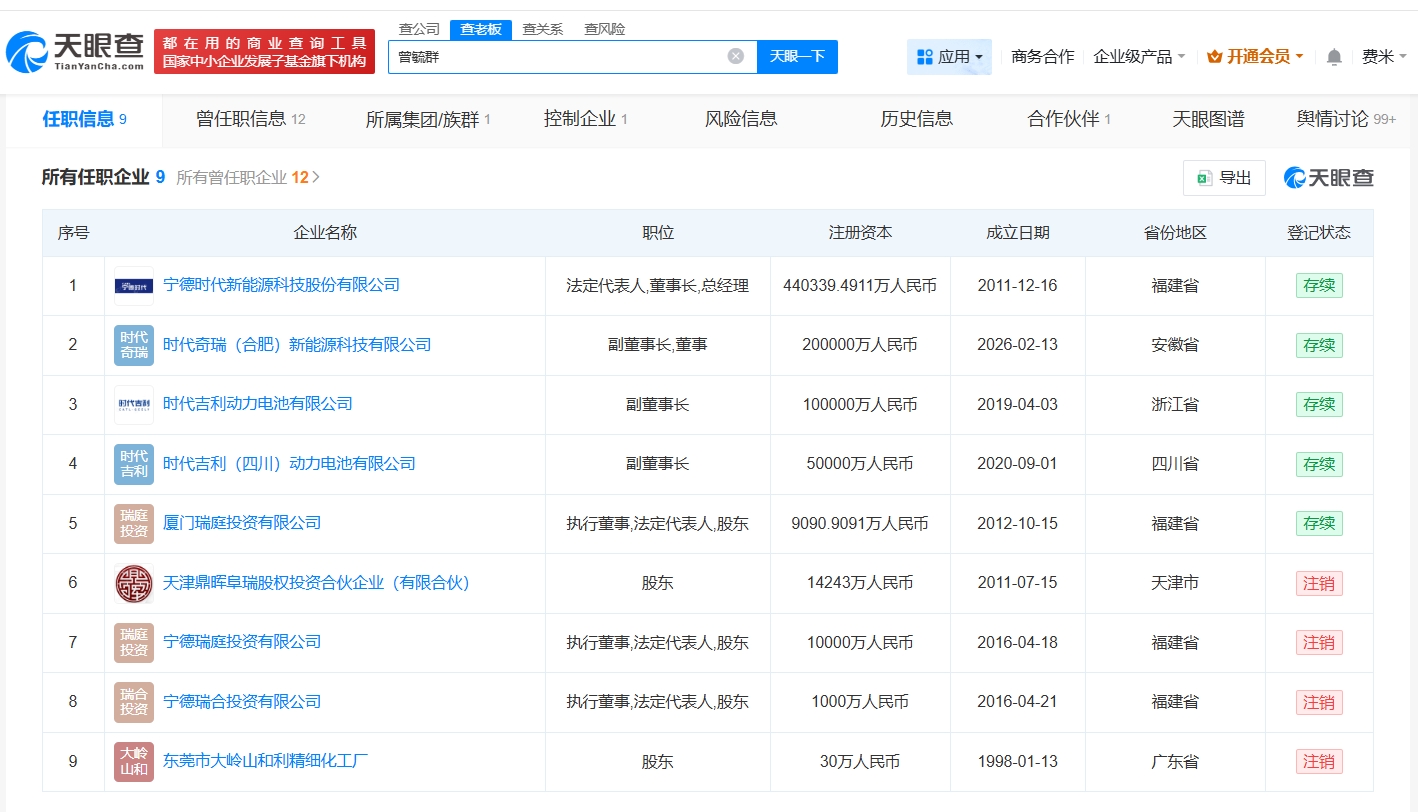Click the 2026-02-13 date cell
Viewport: 1418px width, 812px height.
[1017, 345]
